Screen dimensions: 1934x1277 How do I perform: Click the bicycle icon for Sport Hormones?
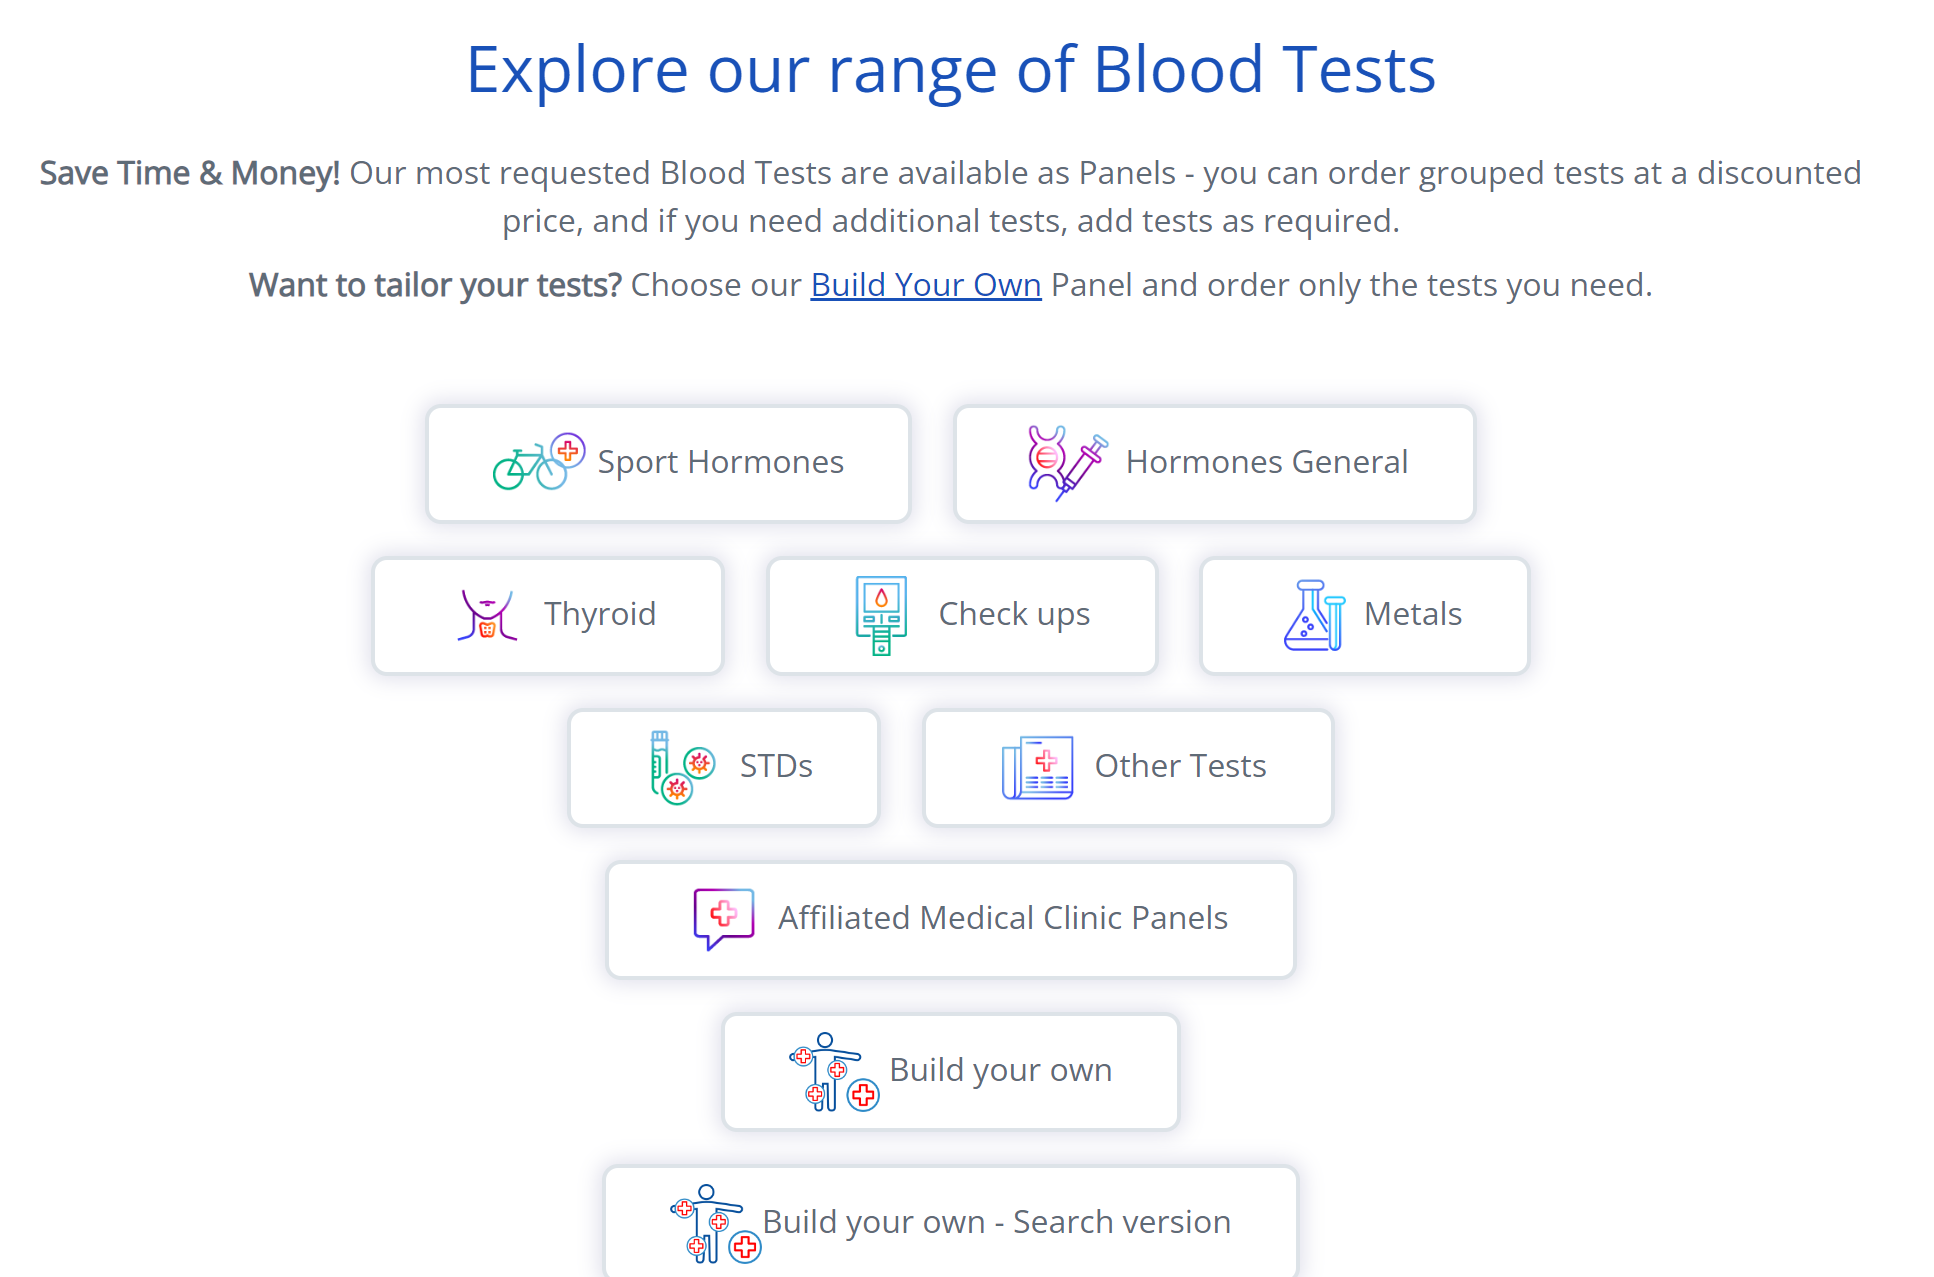(x=539, y=462)
